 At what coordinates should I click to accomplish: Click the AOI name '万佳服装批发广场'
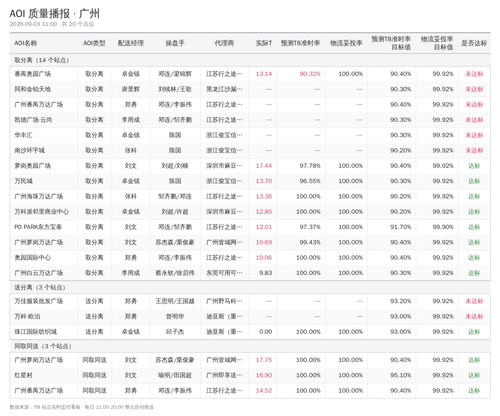click(x=38, y=301)
